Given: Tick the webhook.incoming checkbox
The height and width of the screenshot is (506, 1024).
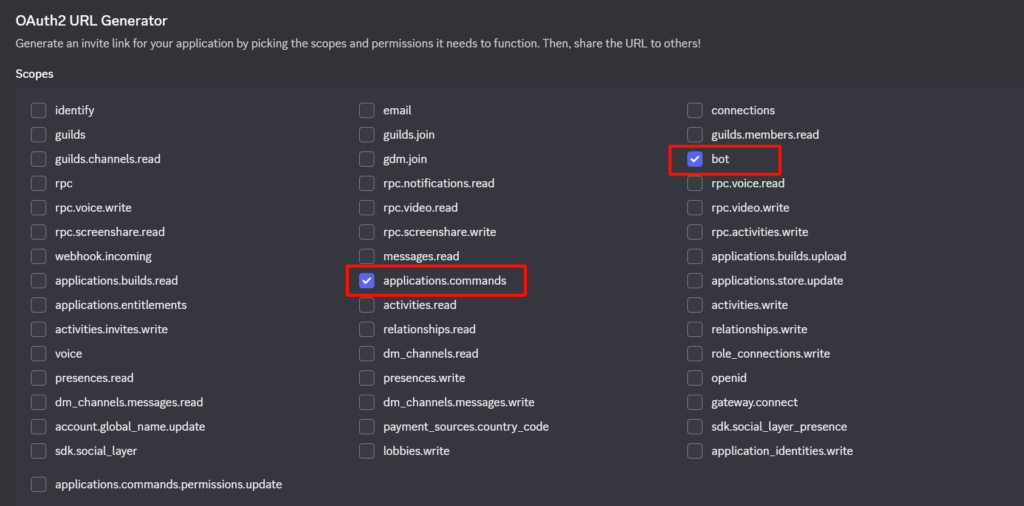Looking at the screenshot, I should (x=39, y=257).
